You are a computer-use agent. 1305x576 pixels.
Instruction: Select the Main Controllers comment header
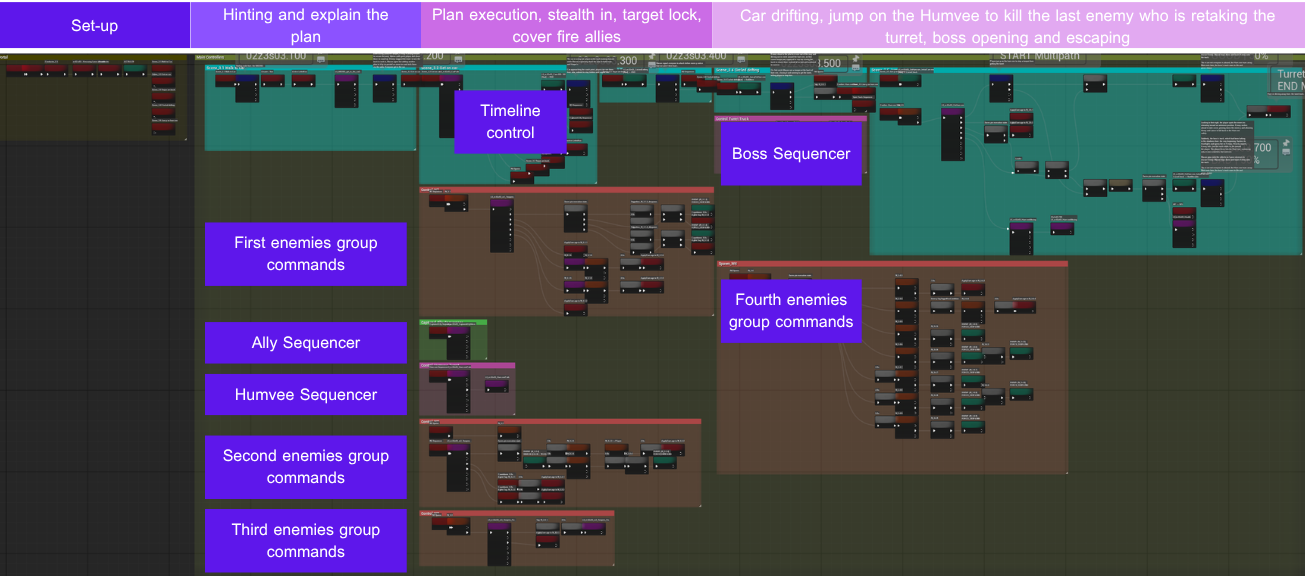(750, 57)
